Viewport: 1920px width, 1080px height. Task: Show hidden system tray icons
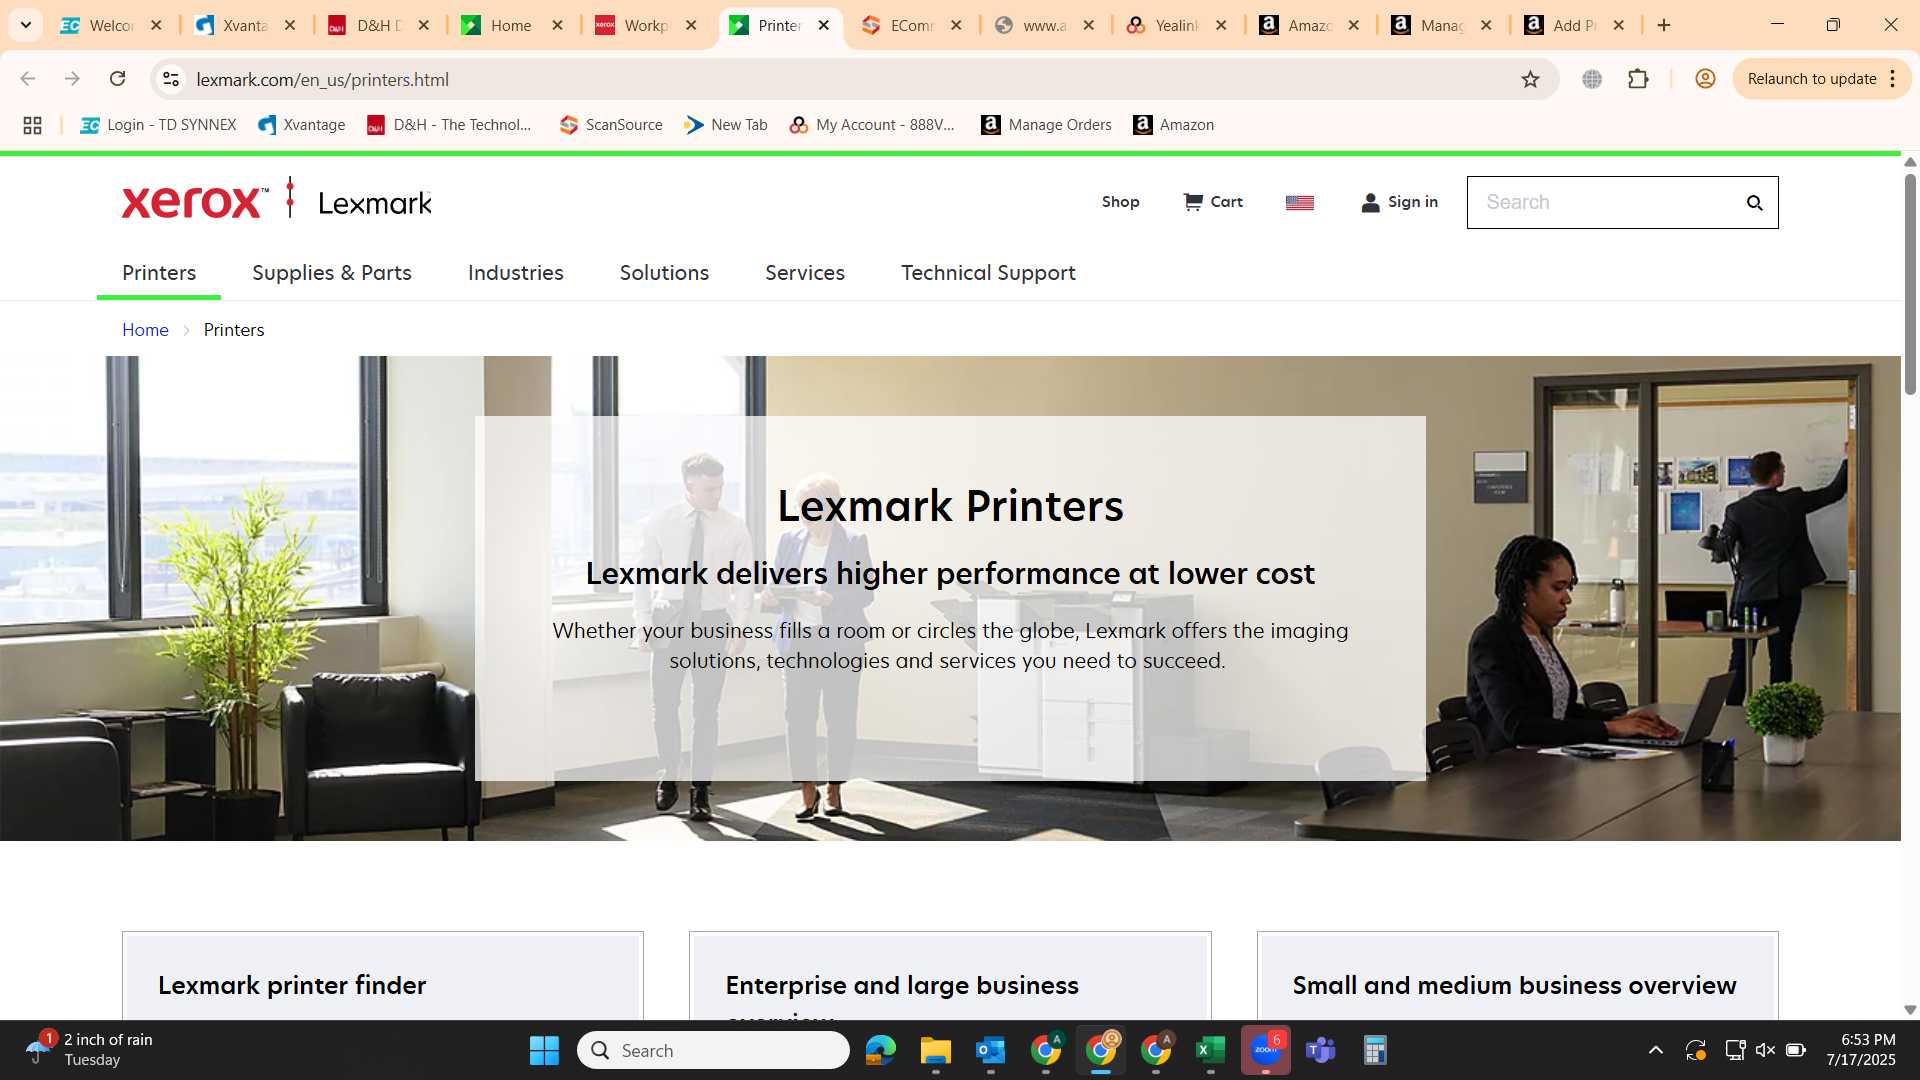click(1656, 1050)
